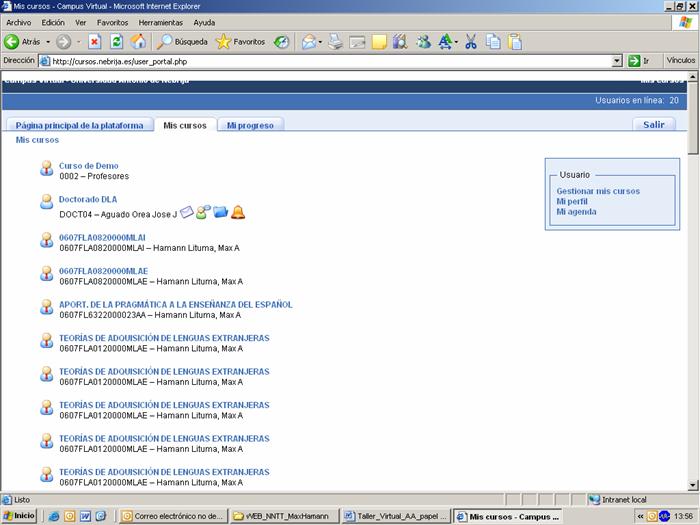
Task: Click the green Ir go button
Action: click(x=638, y=61)
